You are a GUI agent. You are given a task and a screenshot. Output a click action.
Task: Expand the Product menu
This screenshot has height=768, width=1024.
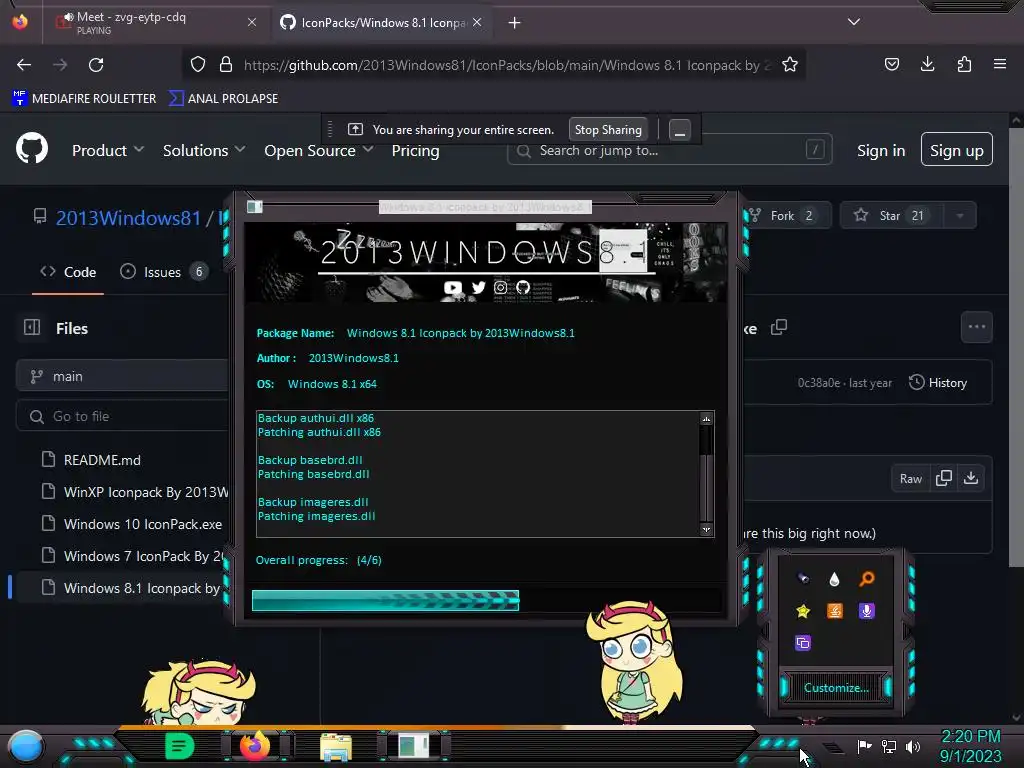coord(108,150)
